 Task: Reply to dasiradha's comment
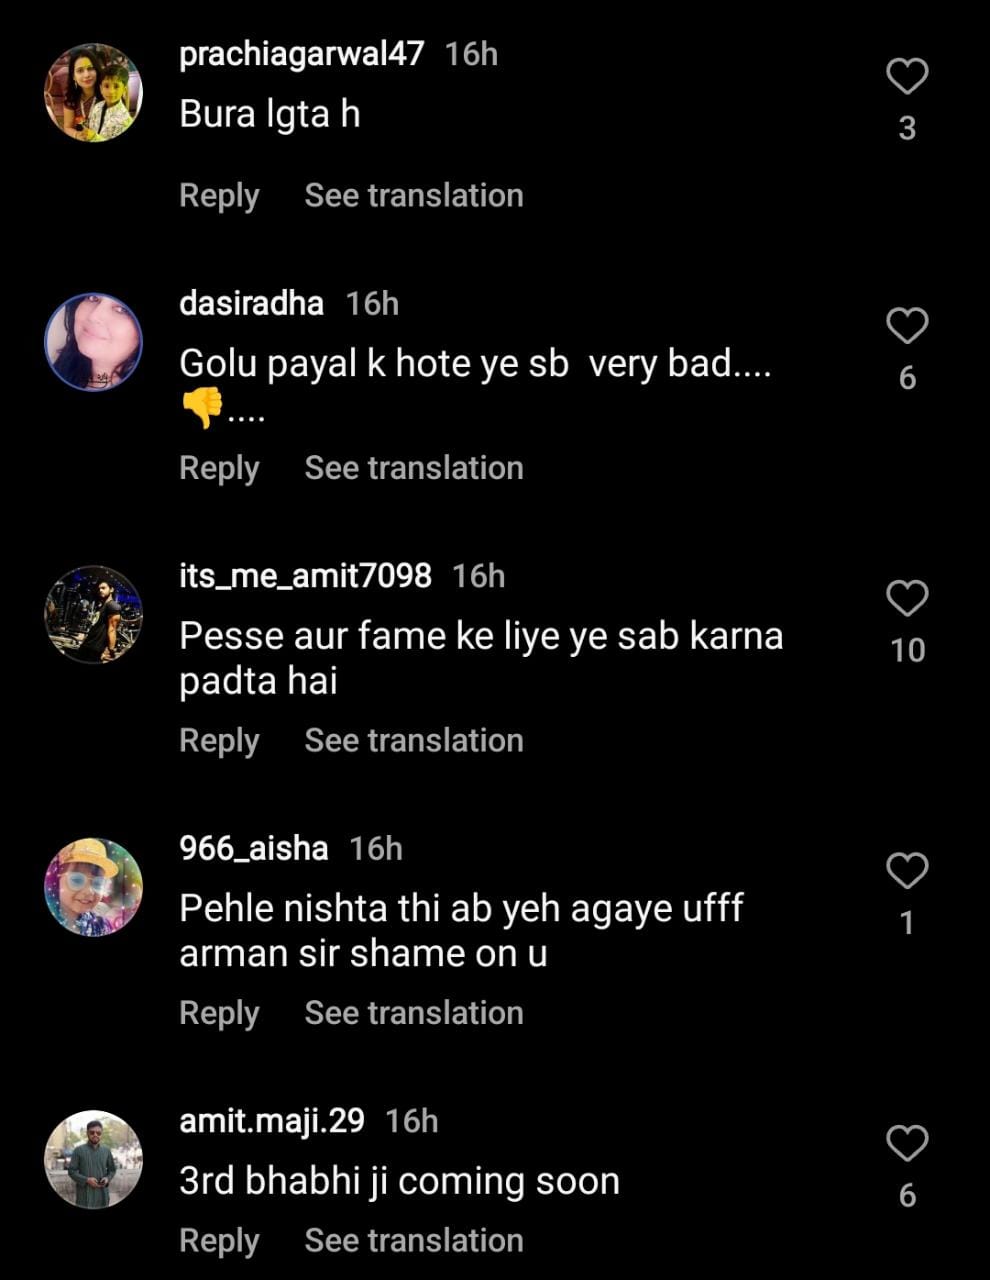(219, 468)
